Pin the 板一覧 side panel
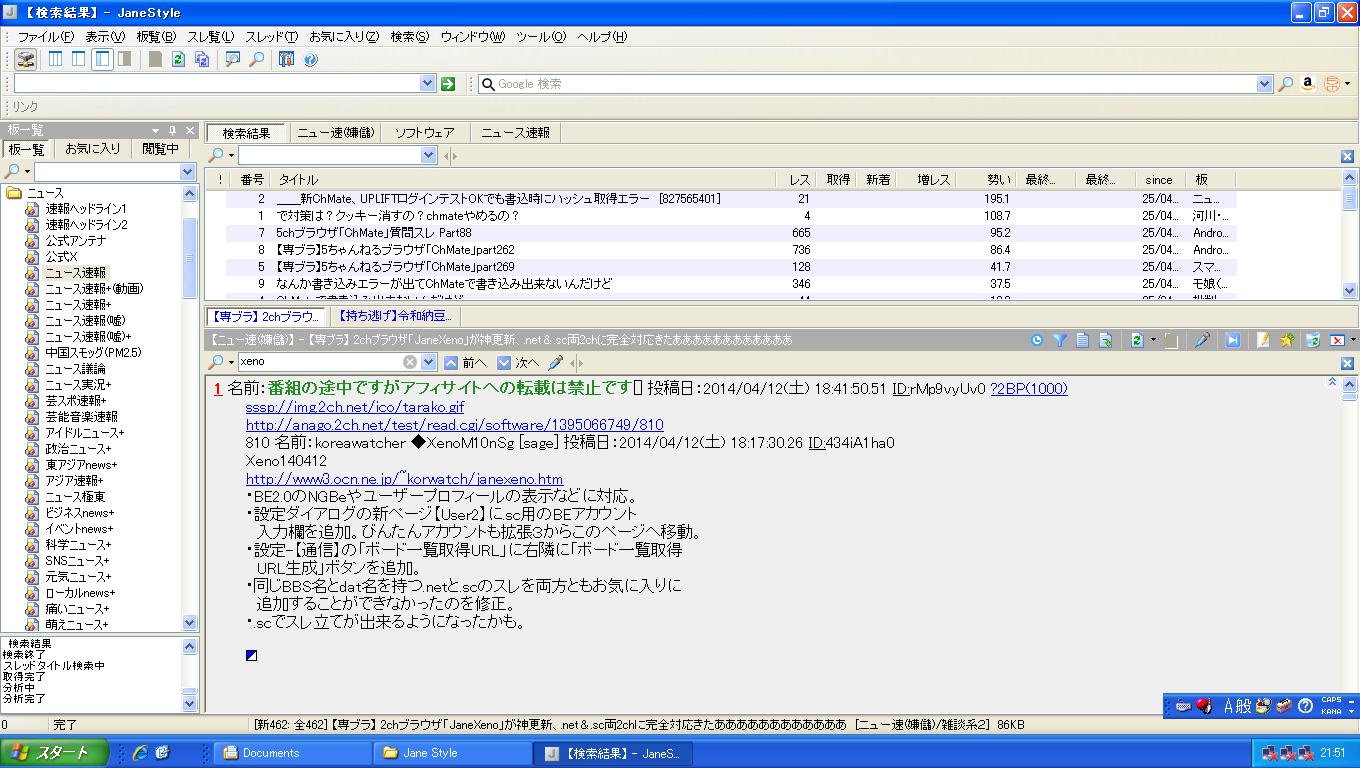 pos(172,131)
